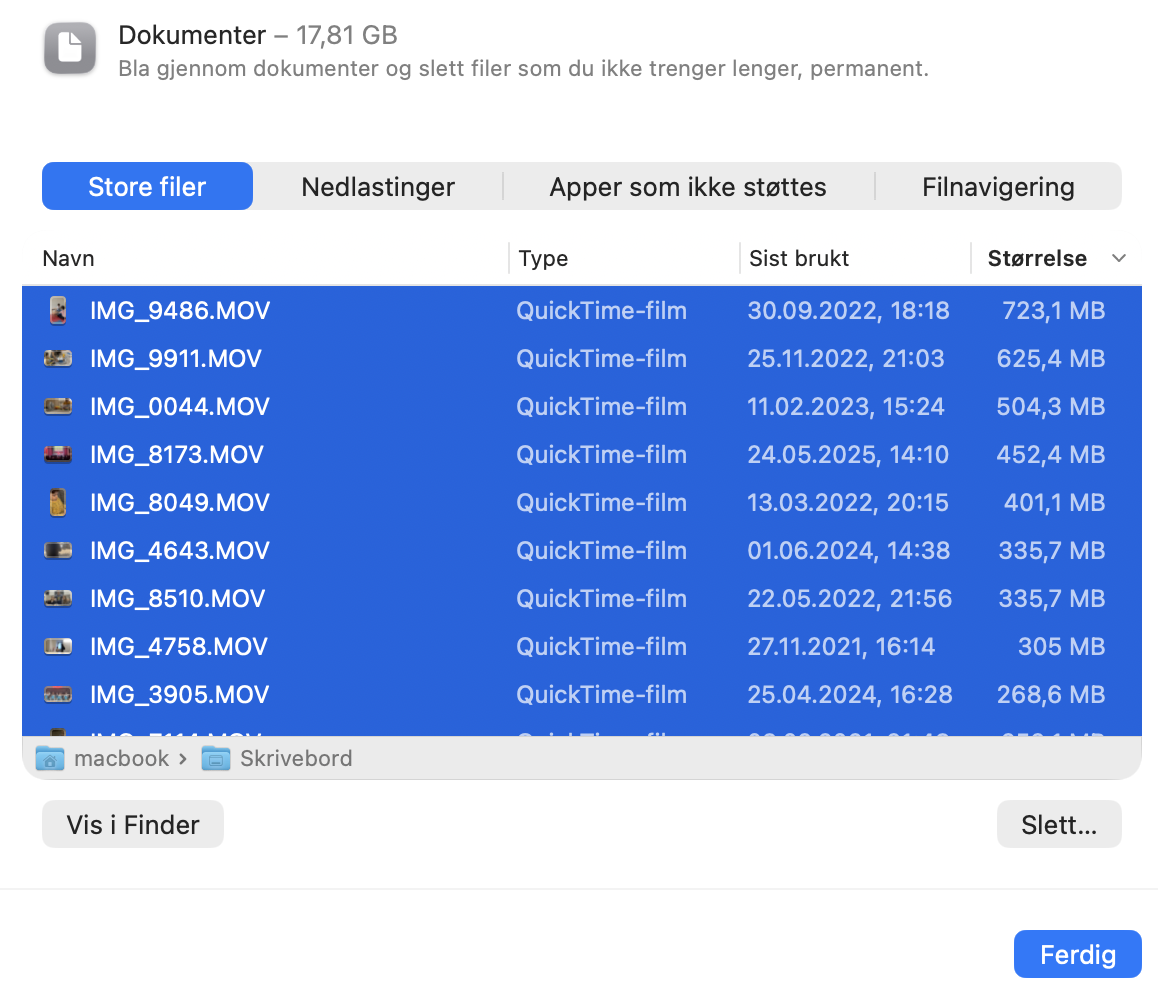Select the file name IMG_8049.MOV
The height and width of the screenshot is (996, 1158).
[x=180, y=503]
